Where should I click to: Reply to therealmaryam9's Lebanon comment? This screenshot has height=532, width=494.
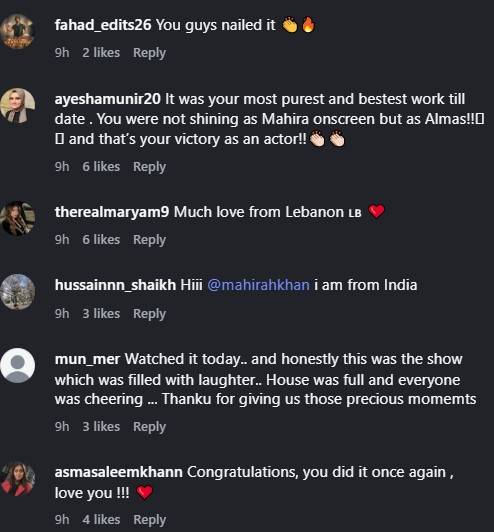[x=149, y=240]
